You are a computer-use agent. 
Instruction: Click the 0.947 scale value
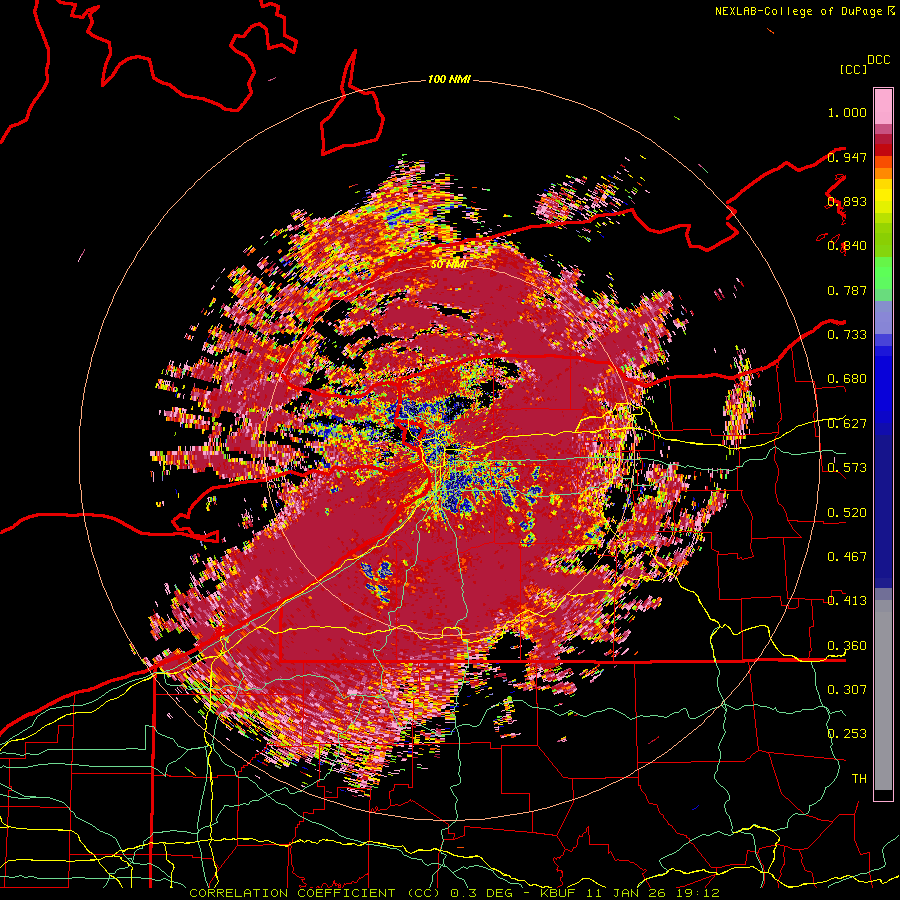pyautogui.click(x=847, y=157)
